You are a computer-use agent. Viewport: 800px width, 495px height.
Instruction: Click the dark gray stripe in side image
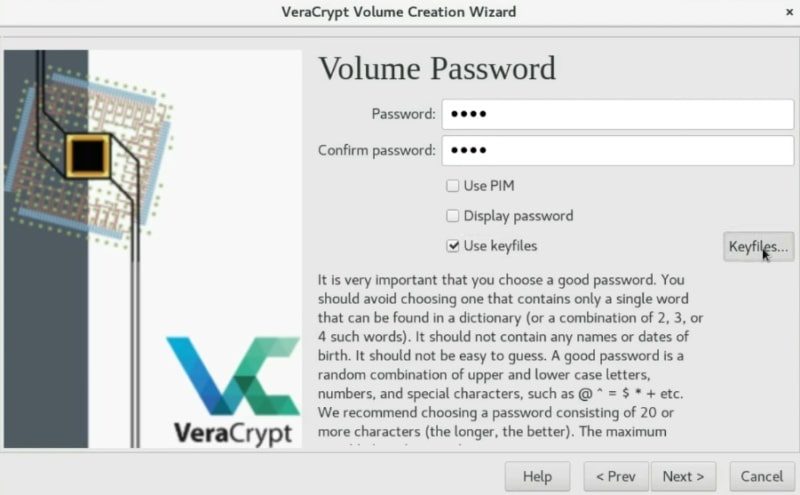tap(46, 306)
